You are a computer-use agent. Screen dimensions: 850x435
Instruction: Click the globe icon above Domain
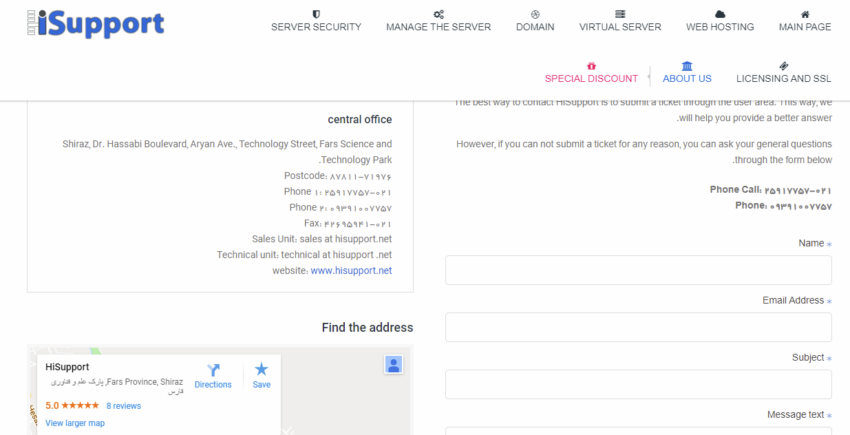pyautogui.click(x=535, y=14)
